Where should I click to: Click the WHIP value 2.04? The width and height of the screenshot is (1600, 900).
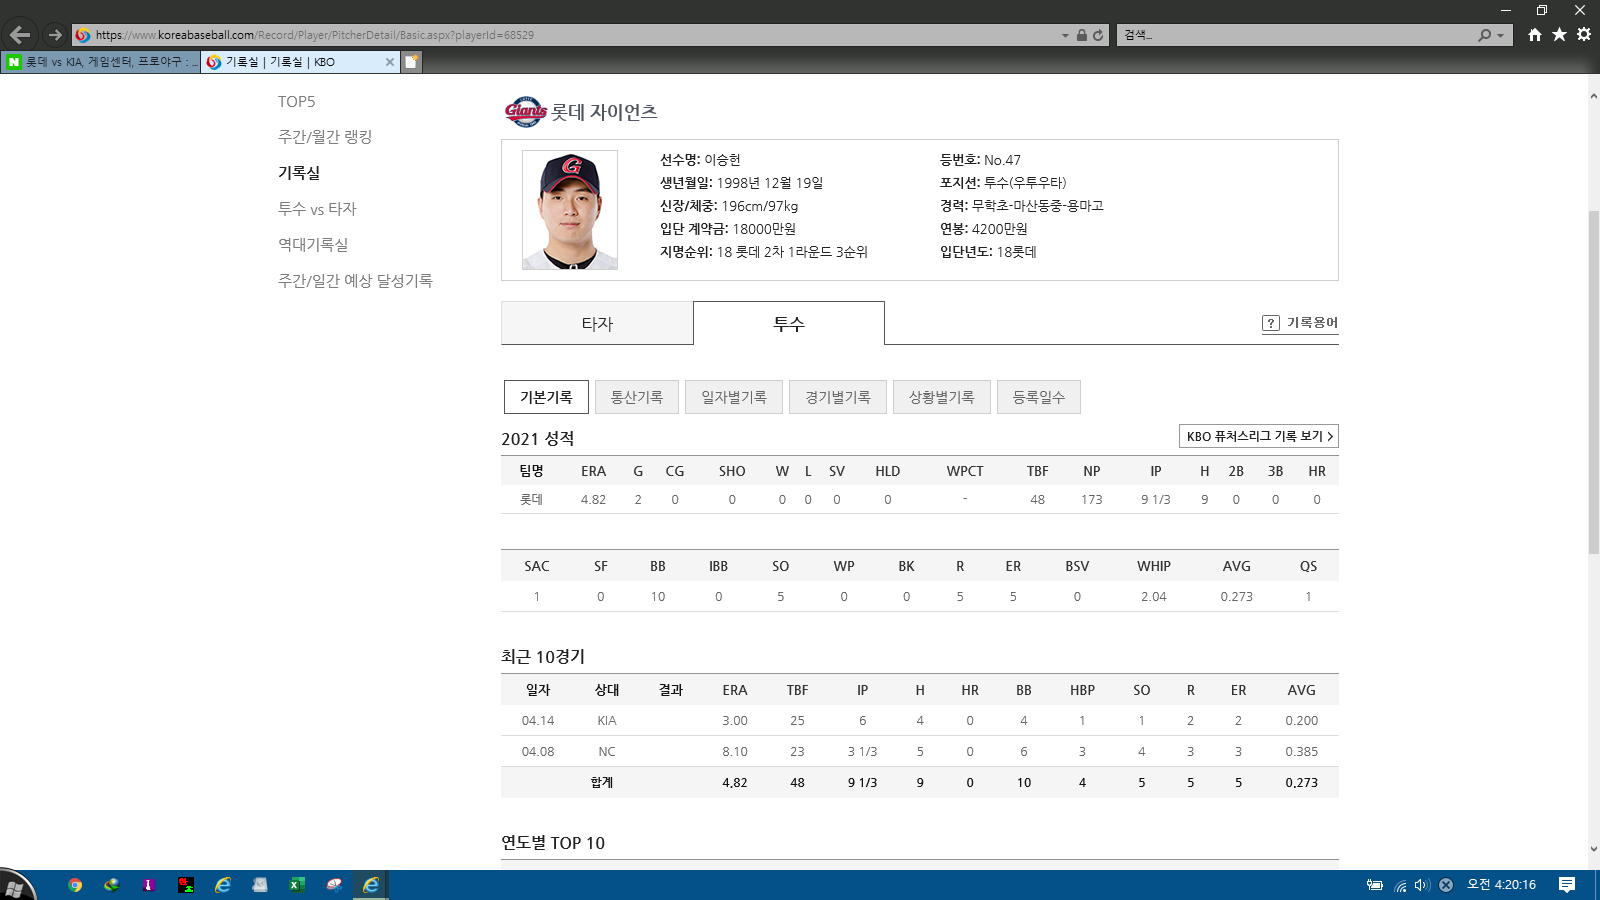point(1154,597)
